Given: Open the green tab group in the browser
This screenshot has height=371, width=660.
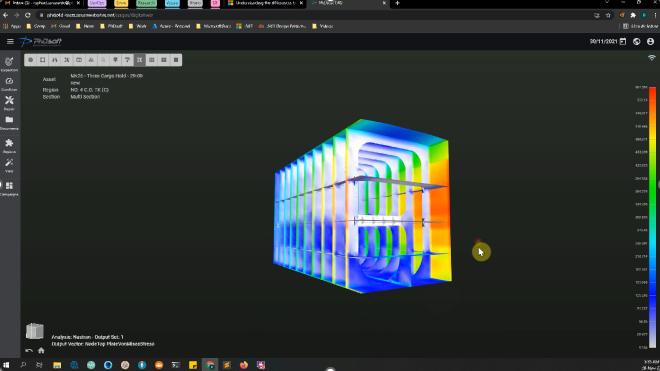Looking at the screenshot, I should tap(146, 3).
